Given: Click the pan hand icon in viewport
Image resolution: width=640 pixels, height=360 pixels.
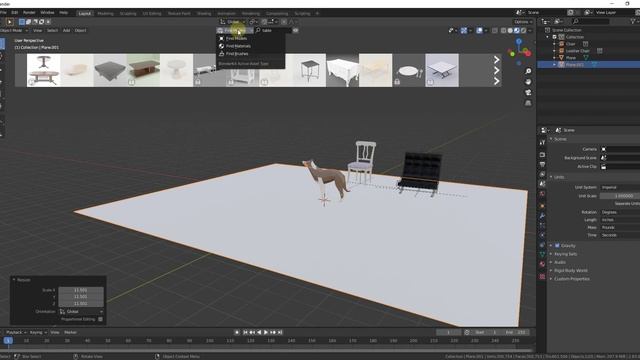Looking at the screenshot, I should pyautogui.click(x=528, y=82).
